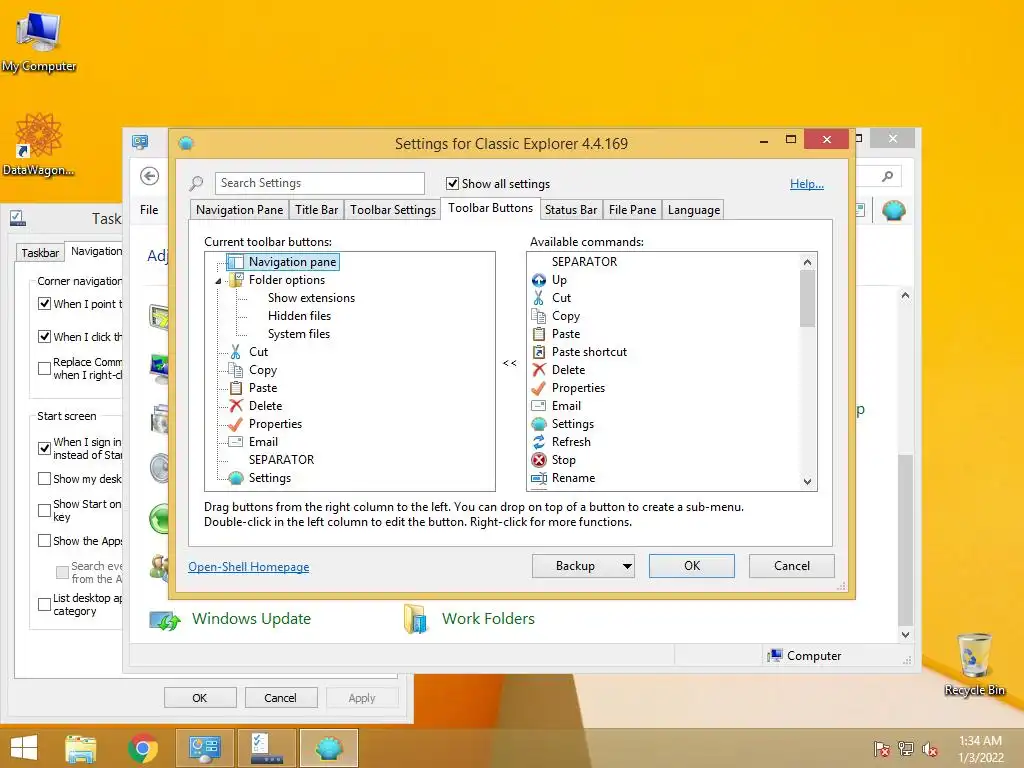This screenshot has height=768, width=1024.
Task: Click Windows Start button
Action: click(x=24, y=748)
